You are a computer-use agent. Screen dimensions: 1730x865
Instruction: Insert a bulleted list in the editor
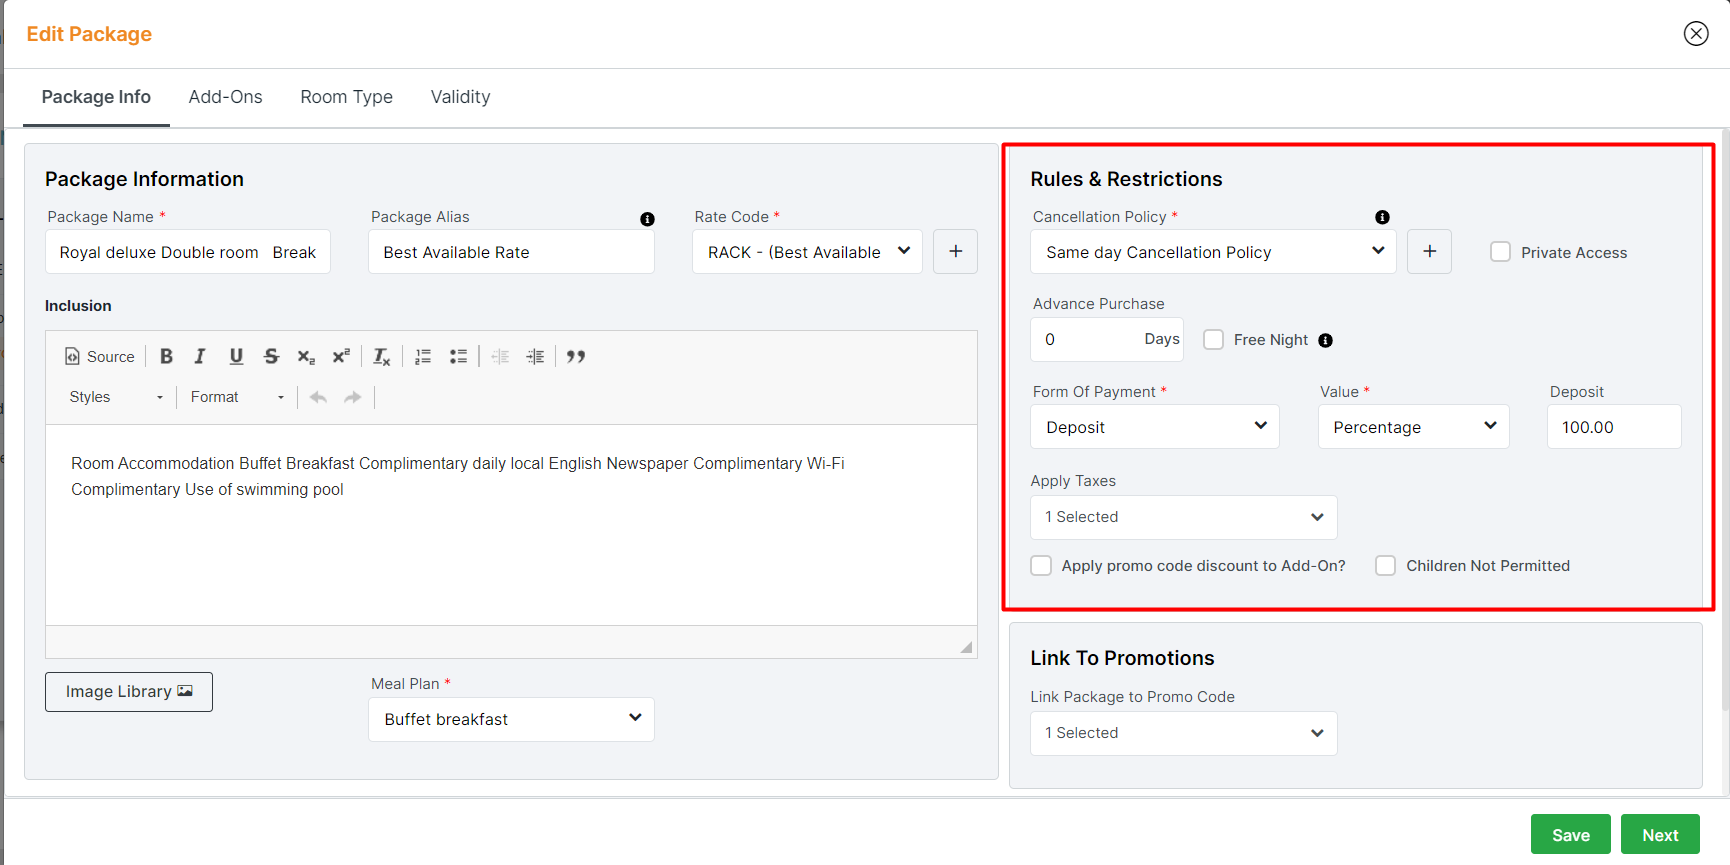click(458, 356)
